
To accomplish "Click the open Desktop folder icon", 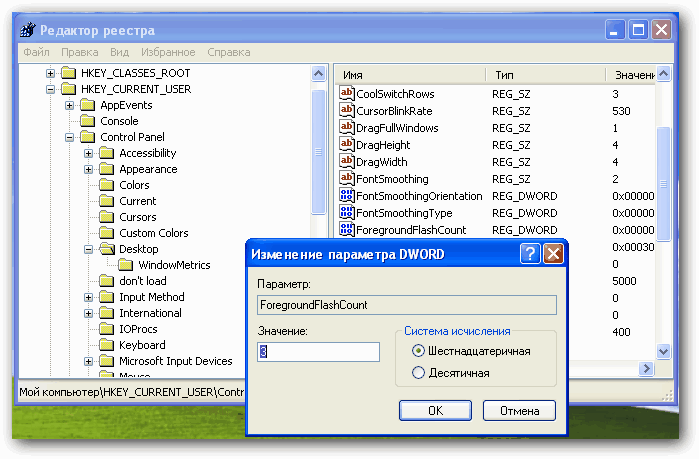I will tap(107, 249).
